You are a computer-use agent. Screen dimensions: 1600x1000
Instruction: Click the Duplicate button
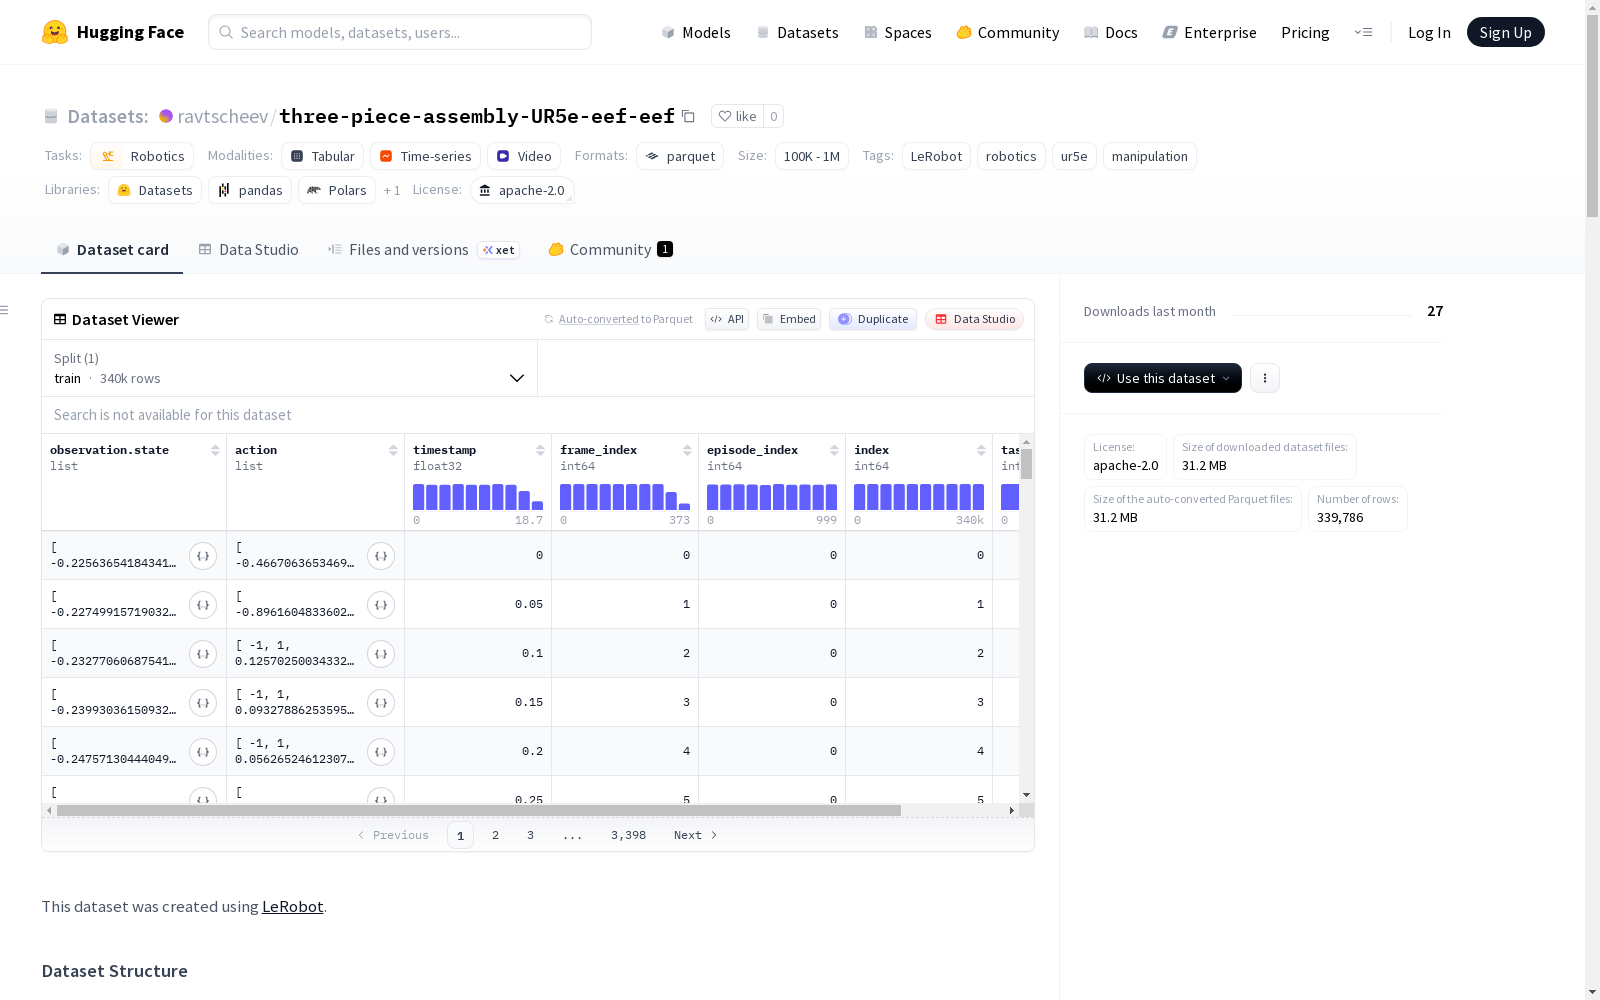(873, 319)
